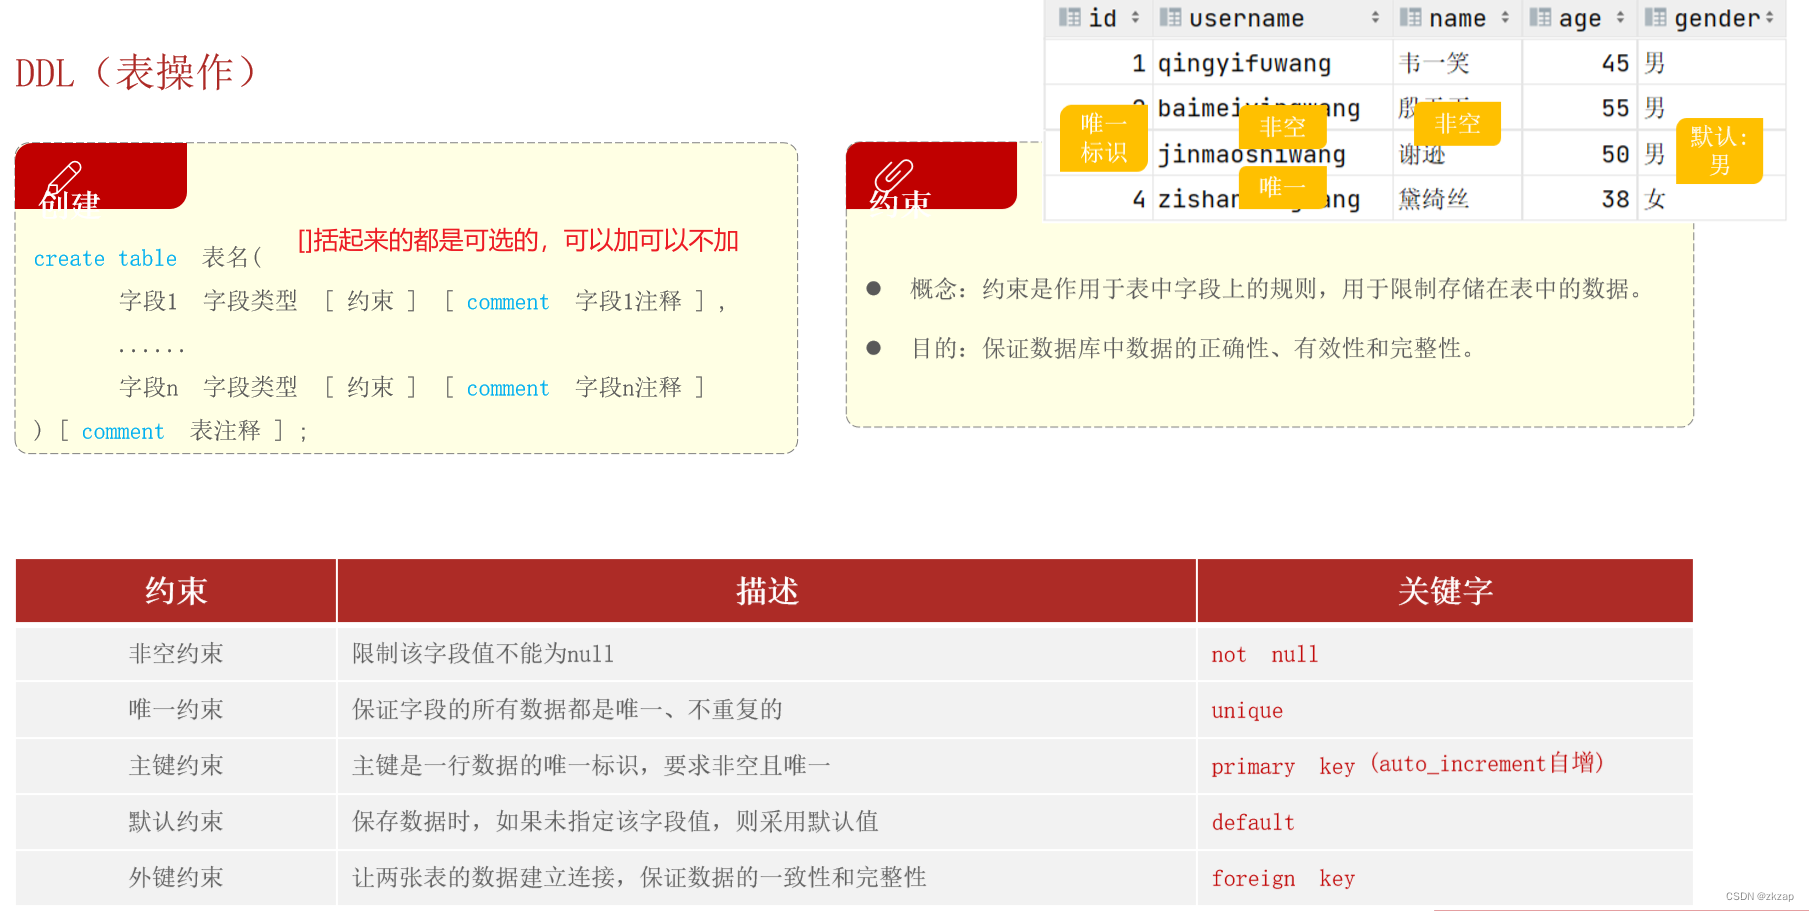Click the table grid icon beside the id column
Viewport: 1809px width, 911px height.
1069,17
